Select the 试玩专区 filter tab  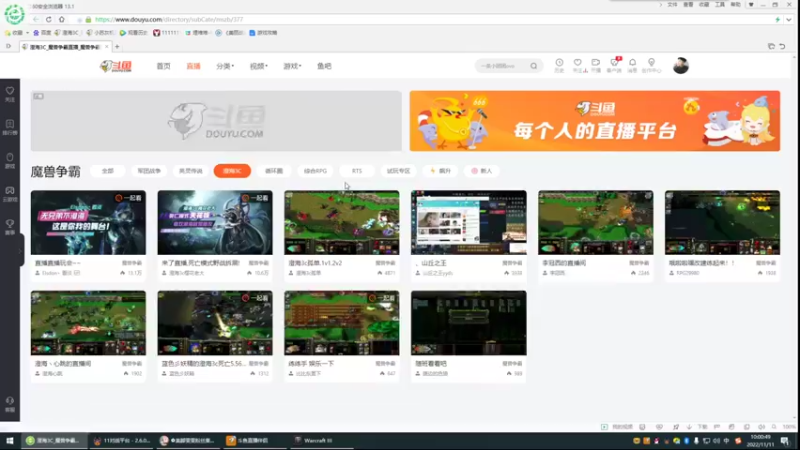coord(398,171)
